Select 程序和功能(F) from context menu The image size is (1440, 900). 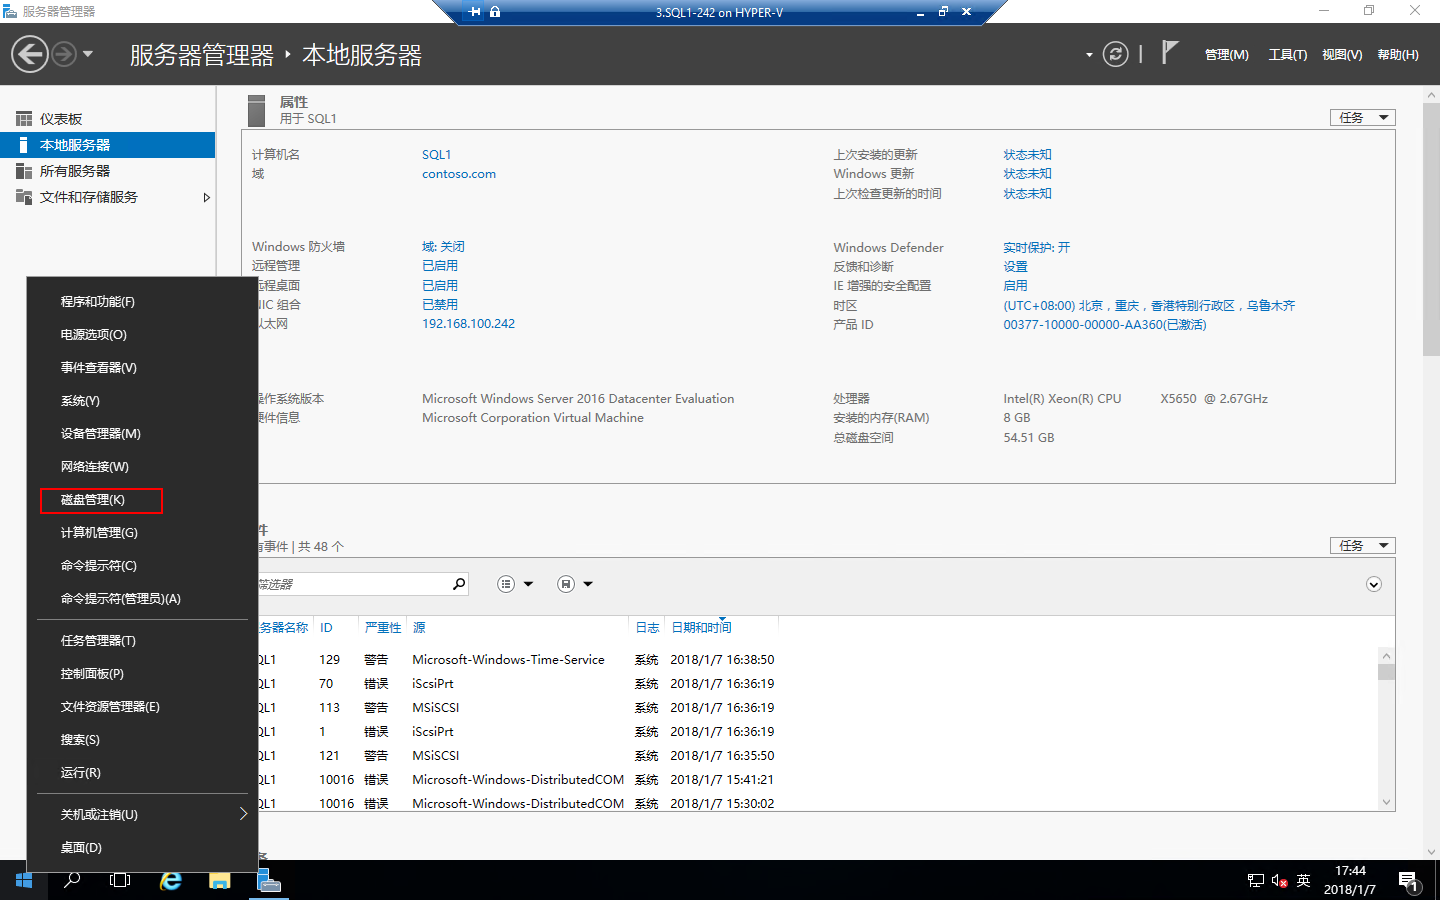(142, 302)
